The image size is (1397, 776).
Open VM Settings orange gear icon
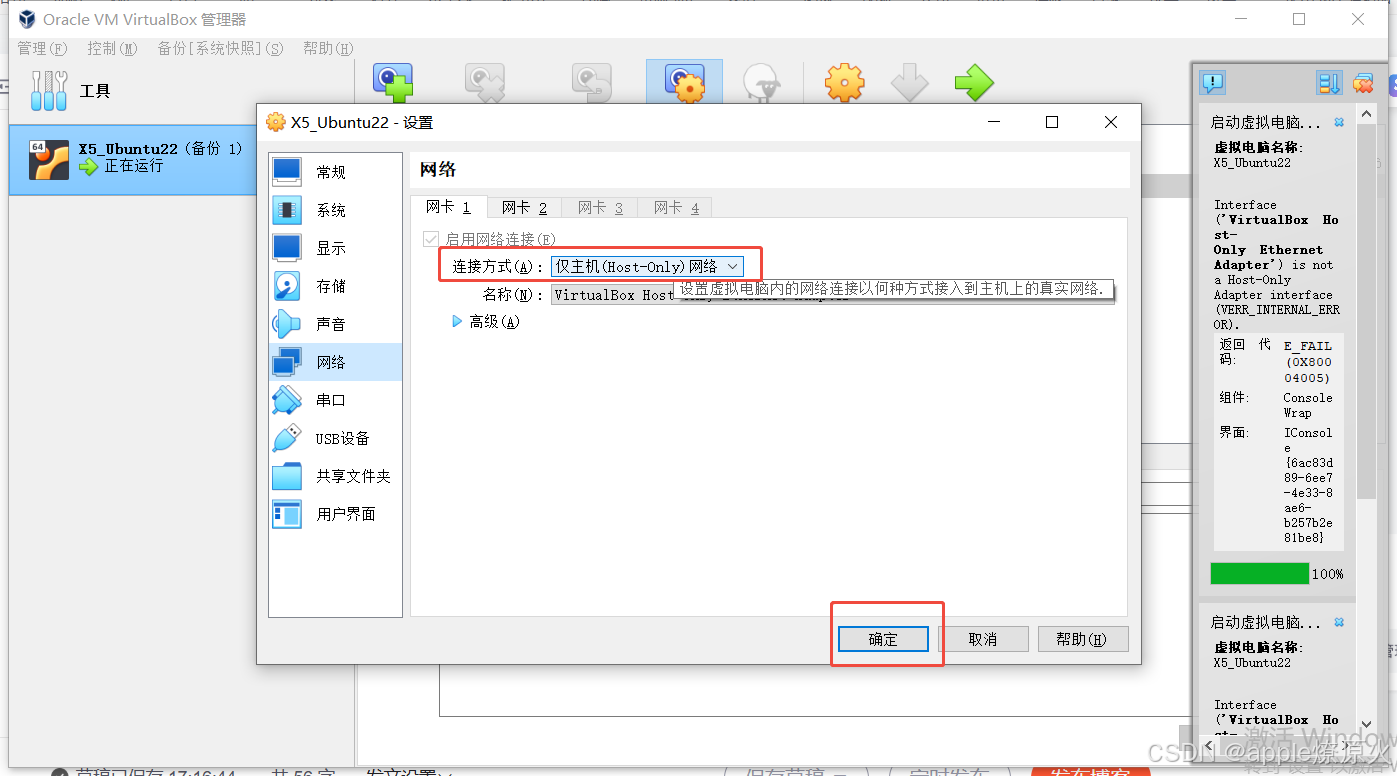[844, 83]
